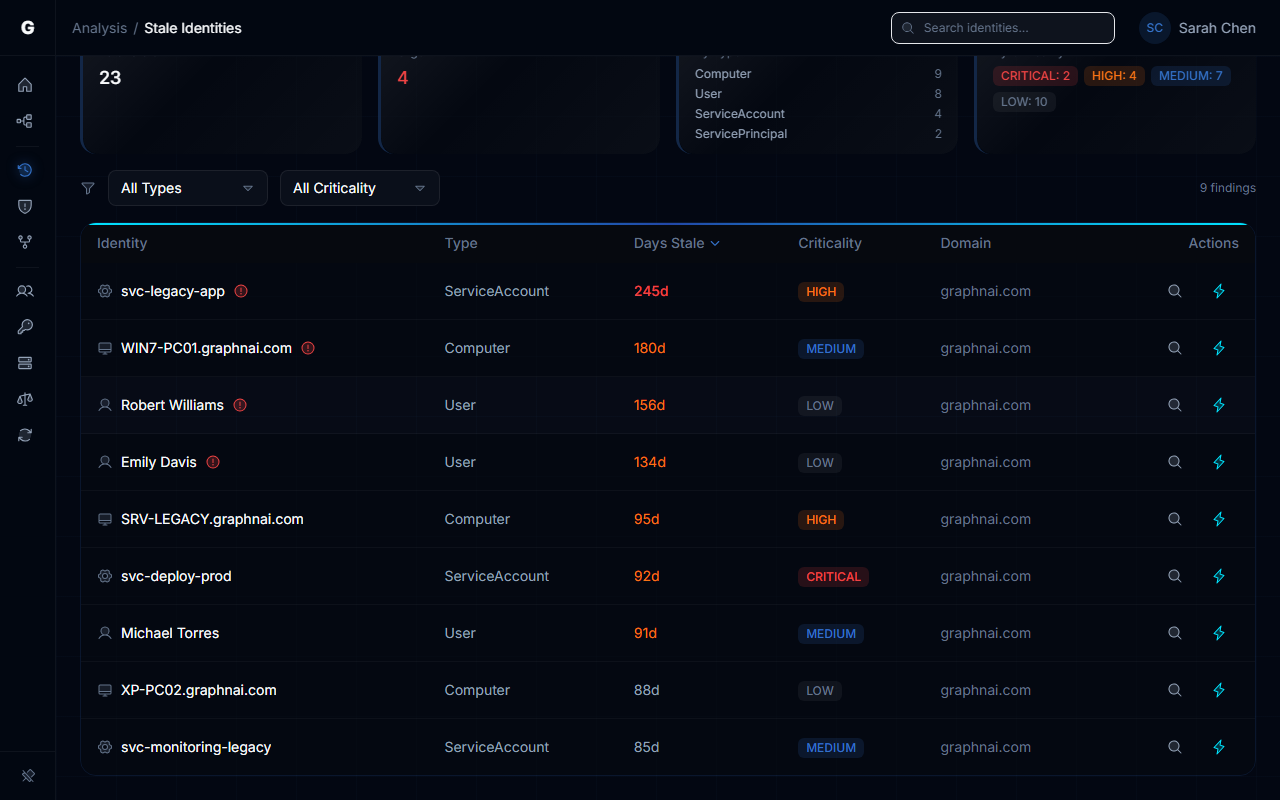The image size is (1280, 800).
Task: Select the Stale Identities breadcrumb tab
Action: pos(193,28)
